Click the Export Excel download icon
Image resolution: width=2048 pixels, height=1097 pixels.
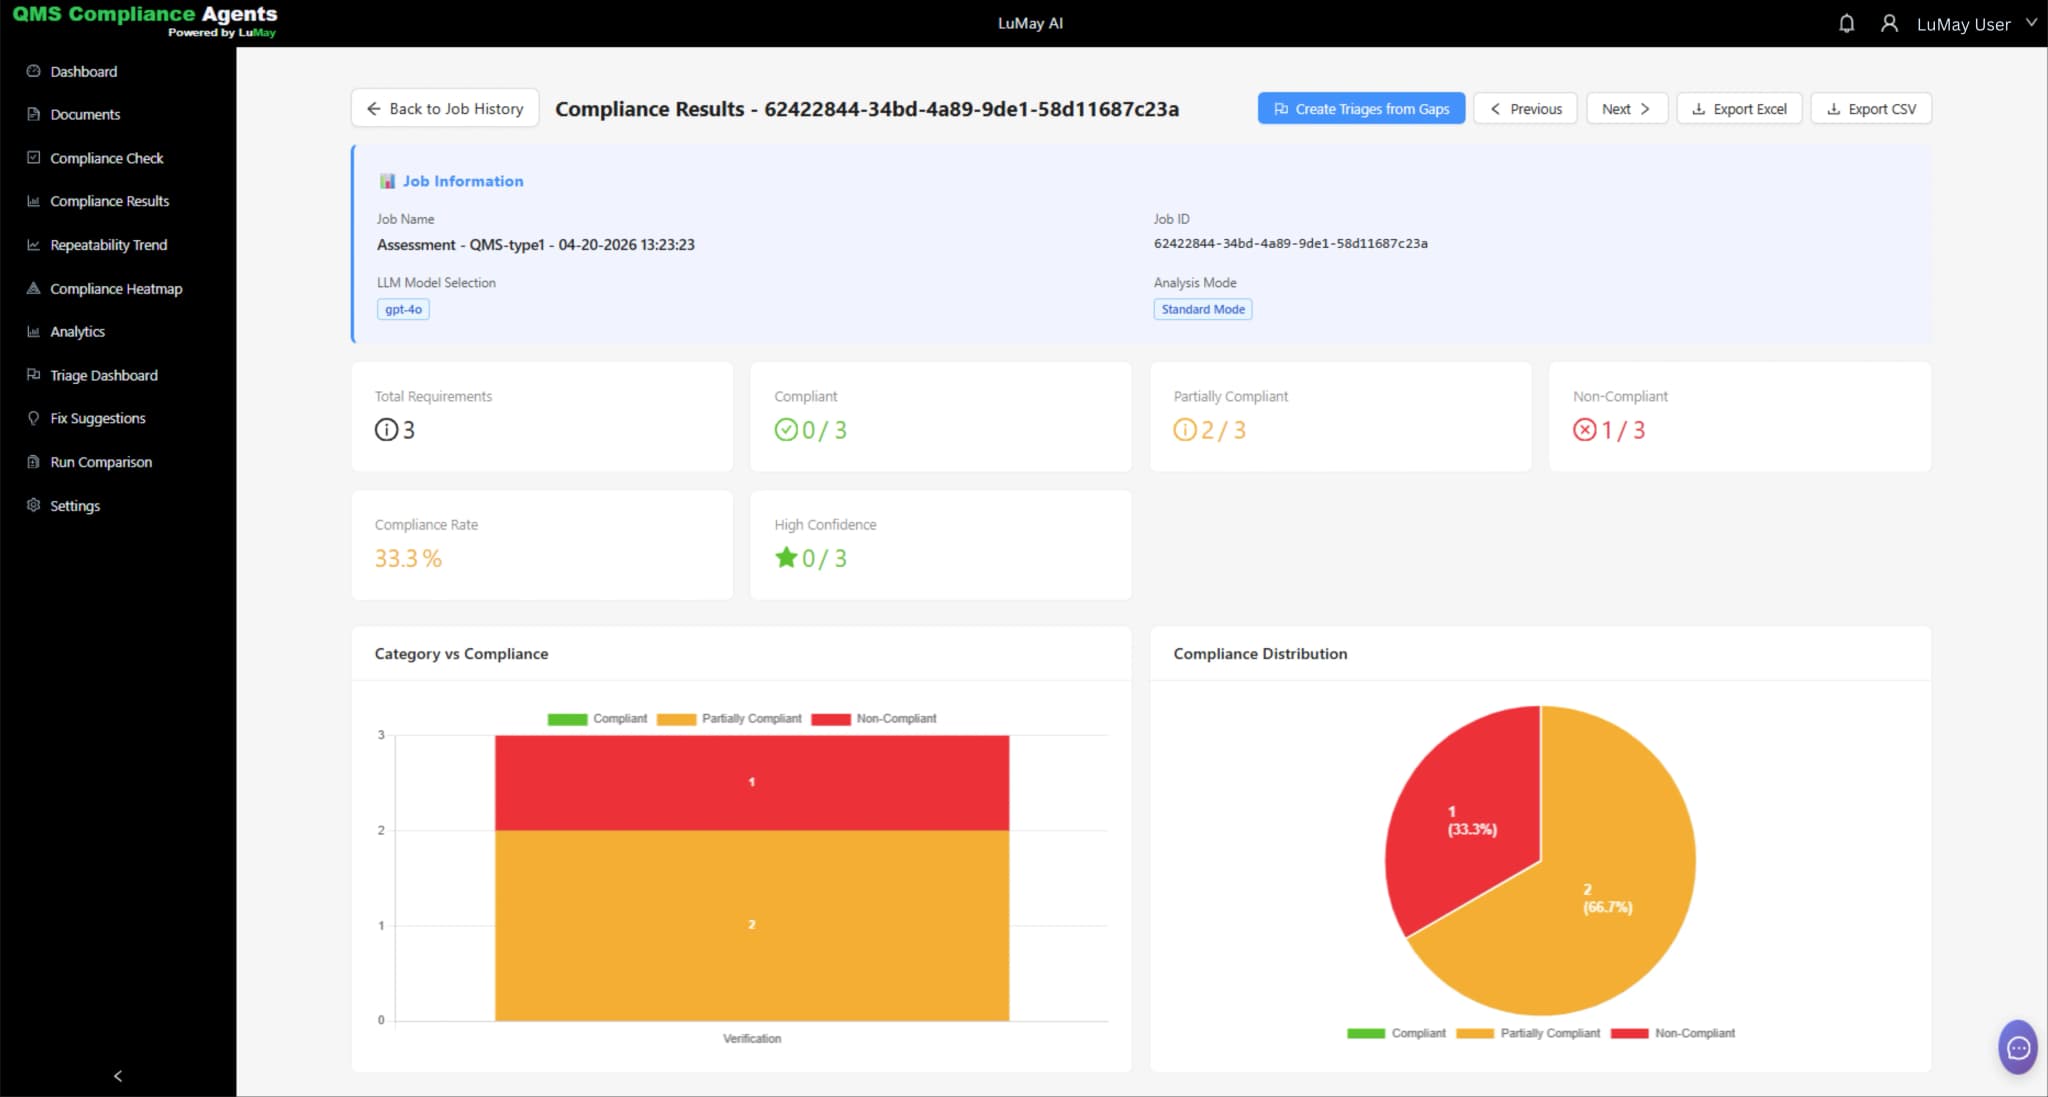click(1698, 108)
